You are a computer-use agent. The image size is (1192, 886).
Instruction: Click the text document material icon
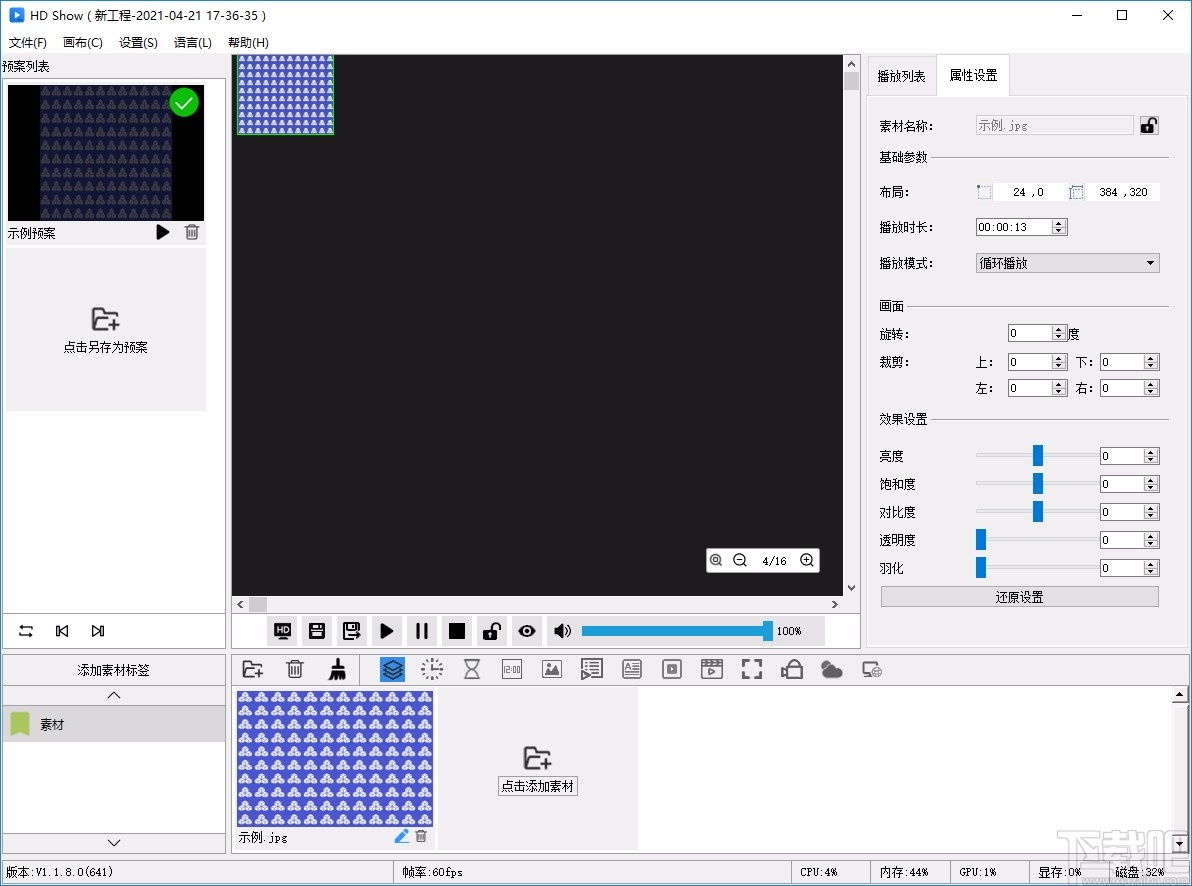pyautogui.click(x=632, y=669)
